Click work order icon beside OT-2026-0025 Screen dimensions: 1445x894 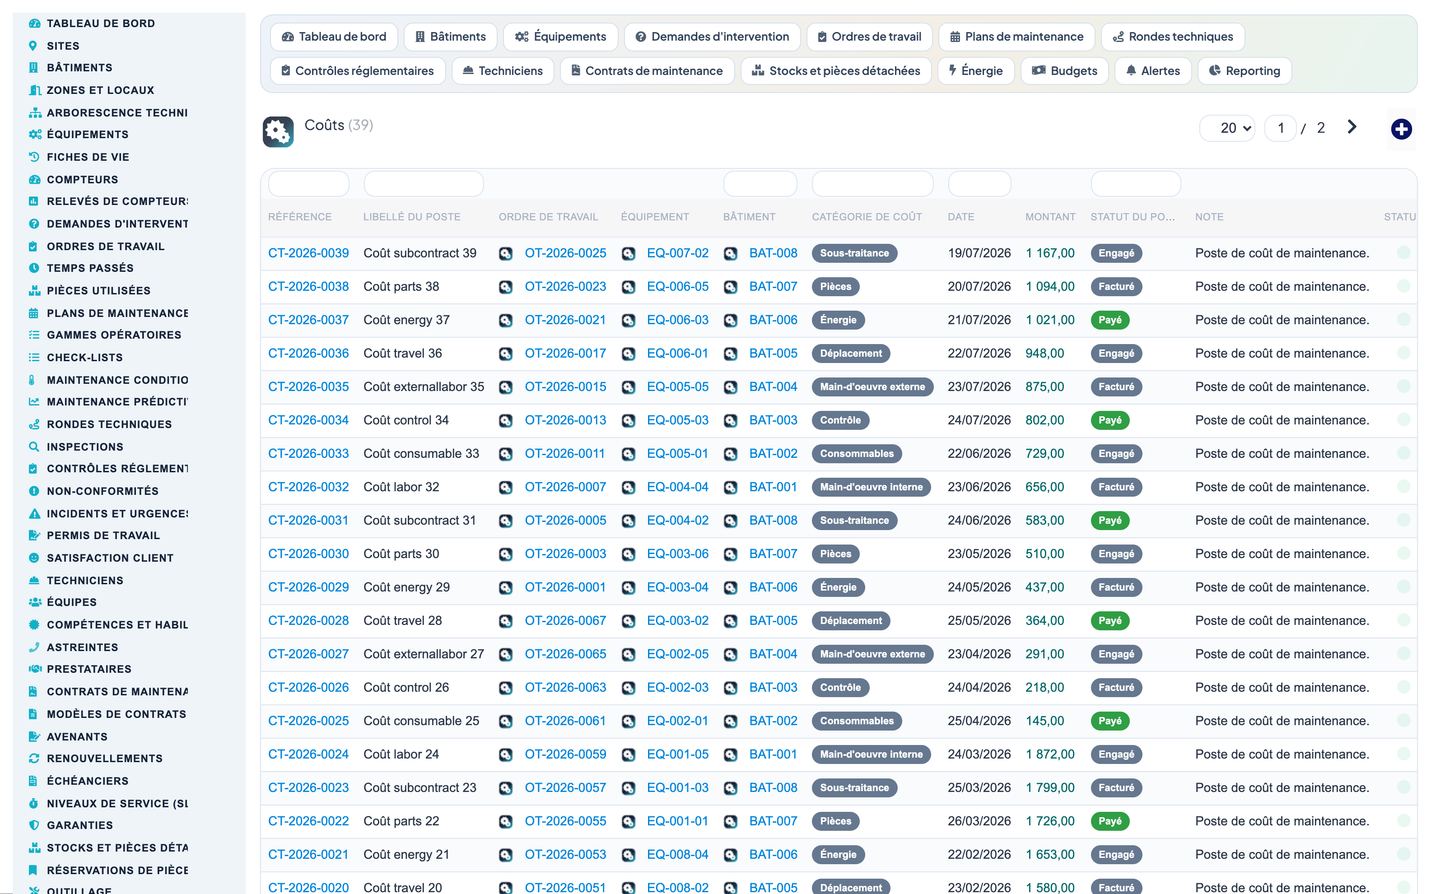(506, 254)
